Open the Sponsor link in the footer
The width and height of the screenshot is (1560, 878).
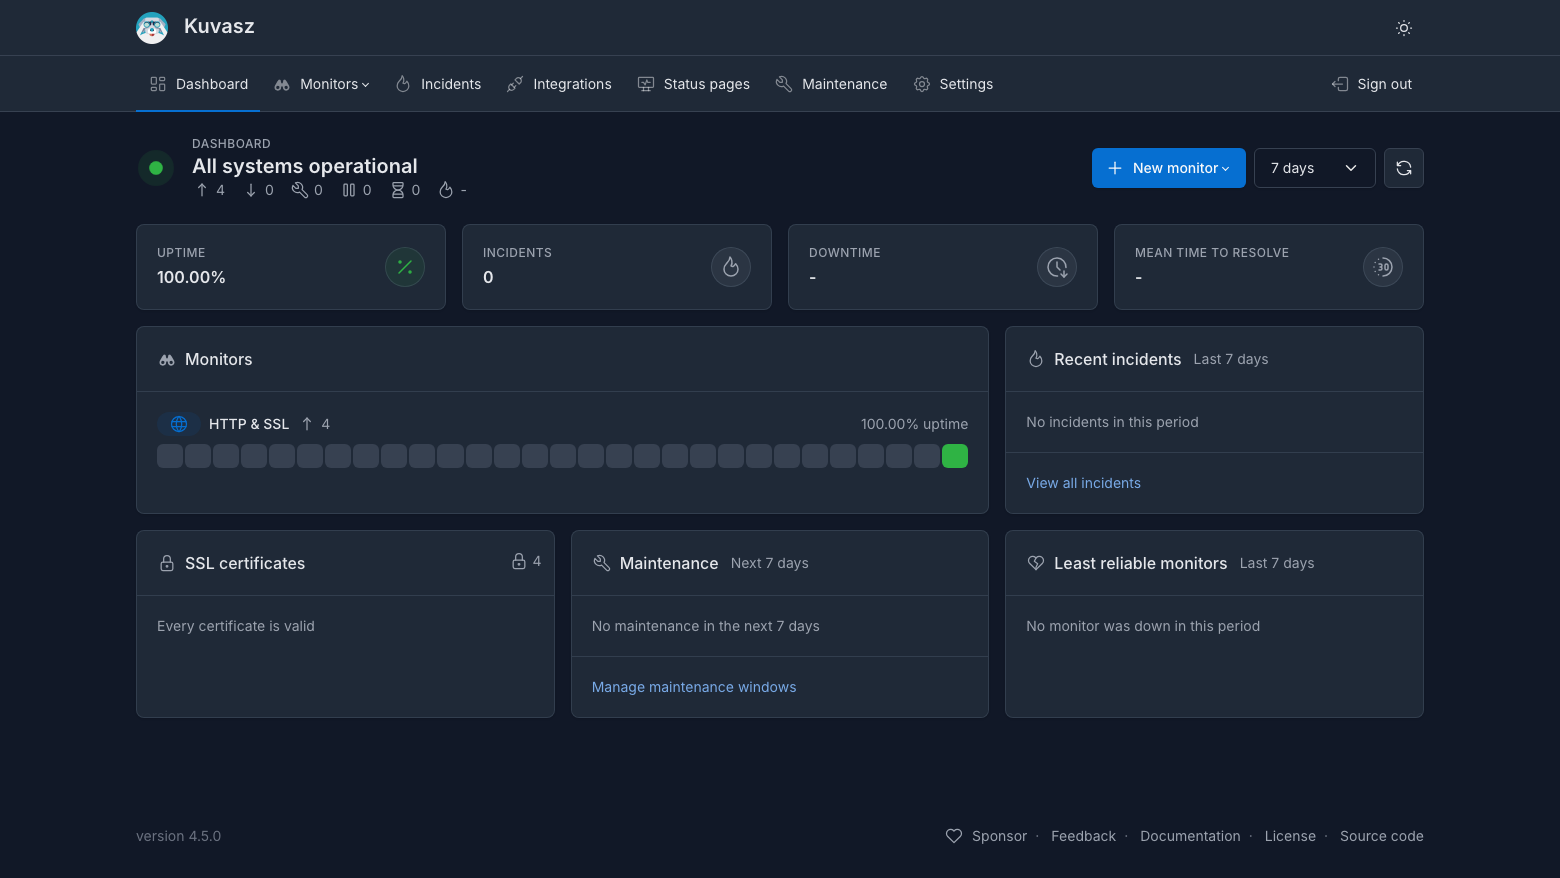pos(986,836)
